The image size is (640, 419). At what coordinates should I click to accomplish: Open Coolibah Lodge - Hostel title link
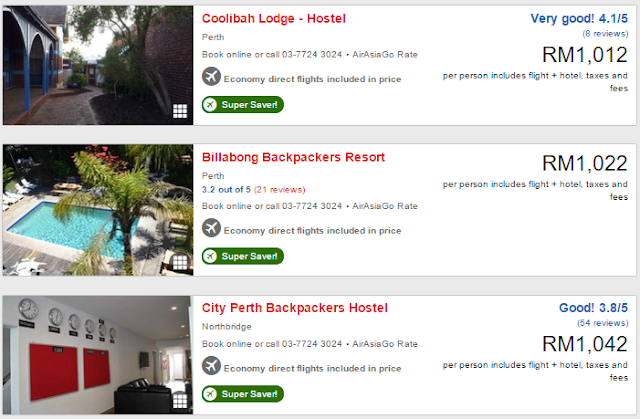tap(274, 18)
